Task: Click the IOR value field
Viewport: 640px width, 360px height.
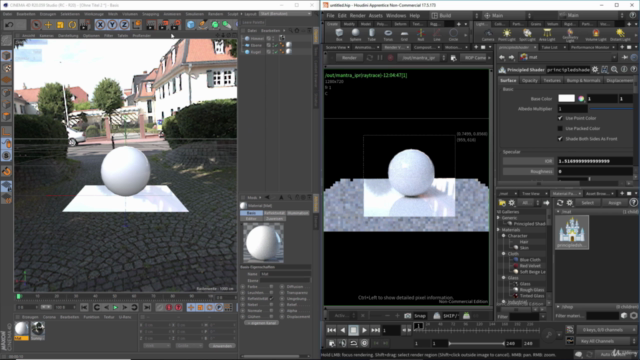Action: tap(595, 161)
